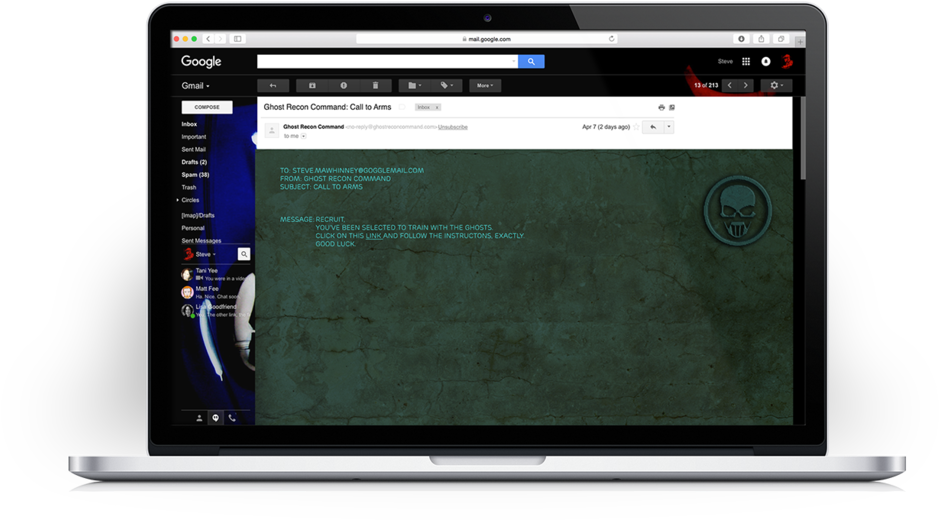The width and height of the screenshot is (939, 520).
Task: Click the Steve name in the header
Action: coord(725,61)
